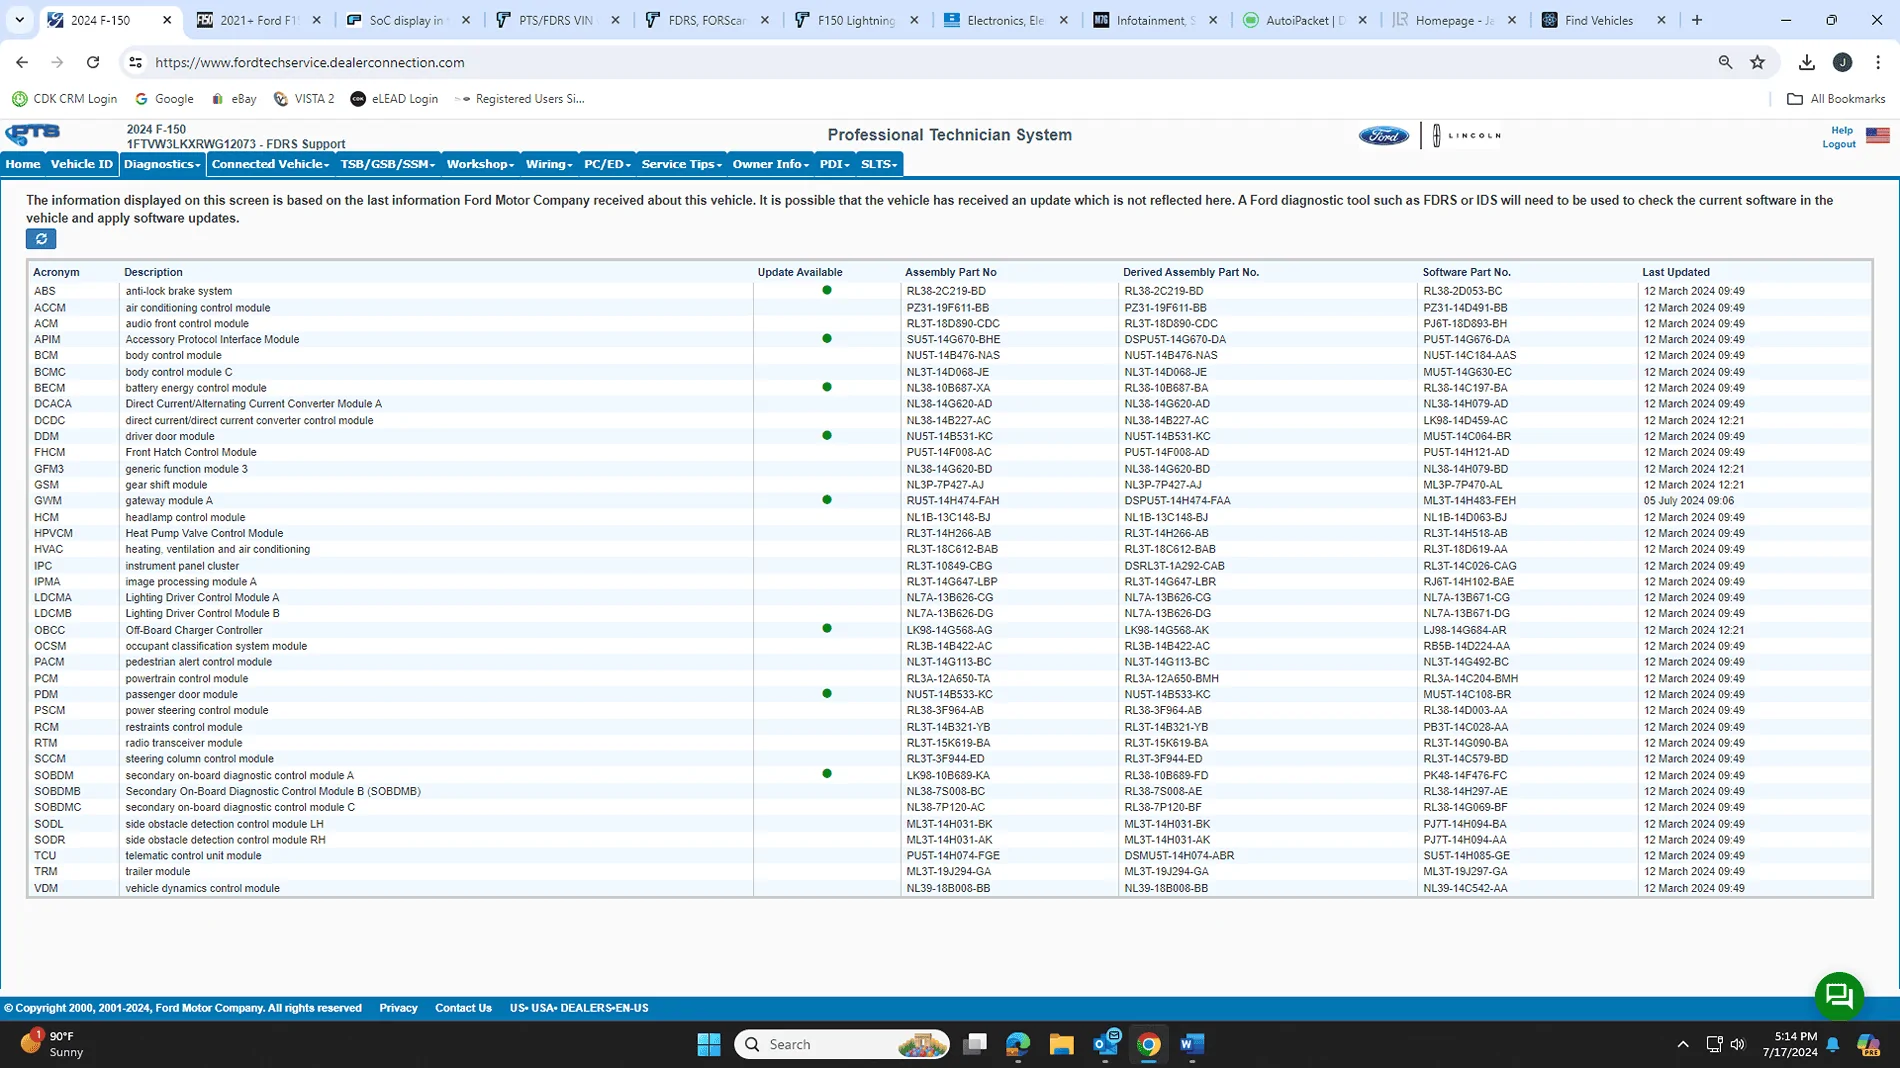
Task: Click the zoom magnifier in address bar
Action: pos(1725,62)
